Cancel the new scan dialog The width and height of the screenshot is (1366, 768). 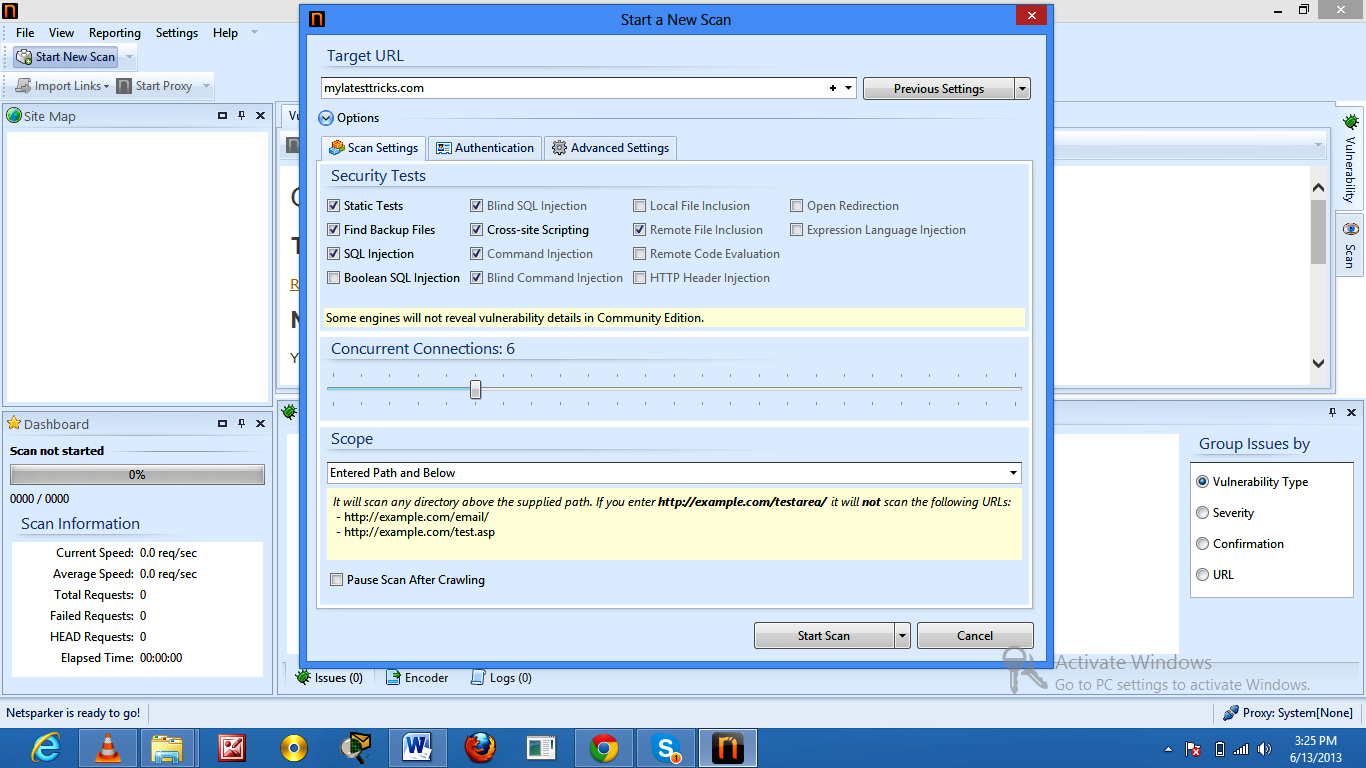point(975,636)
